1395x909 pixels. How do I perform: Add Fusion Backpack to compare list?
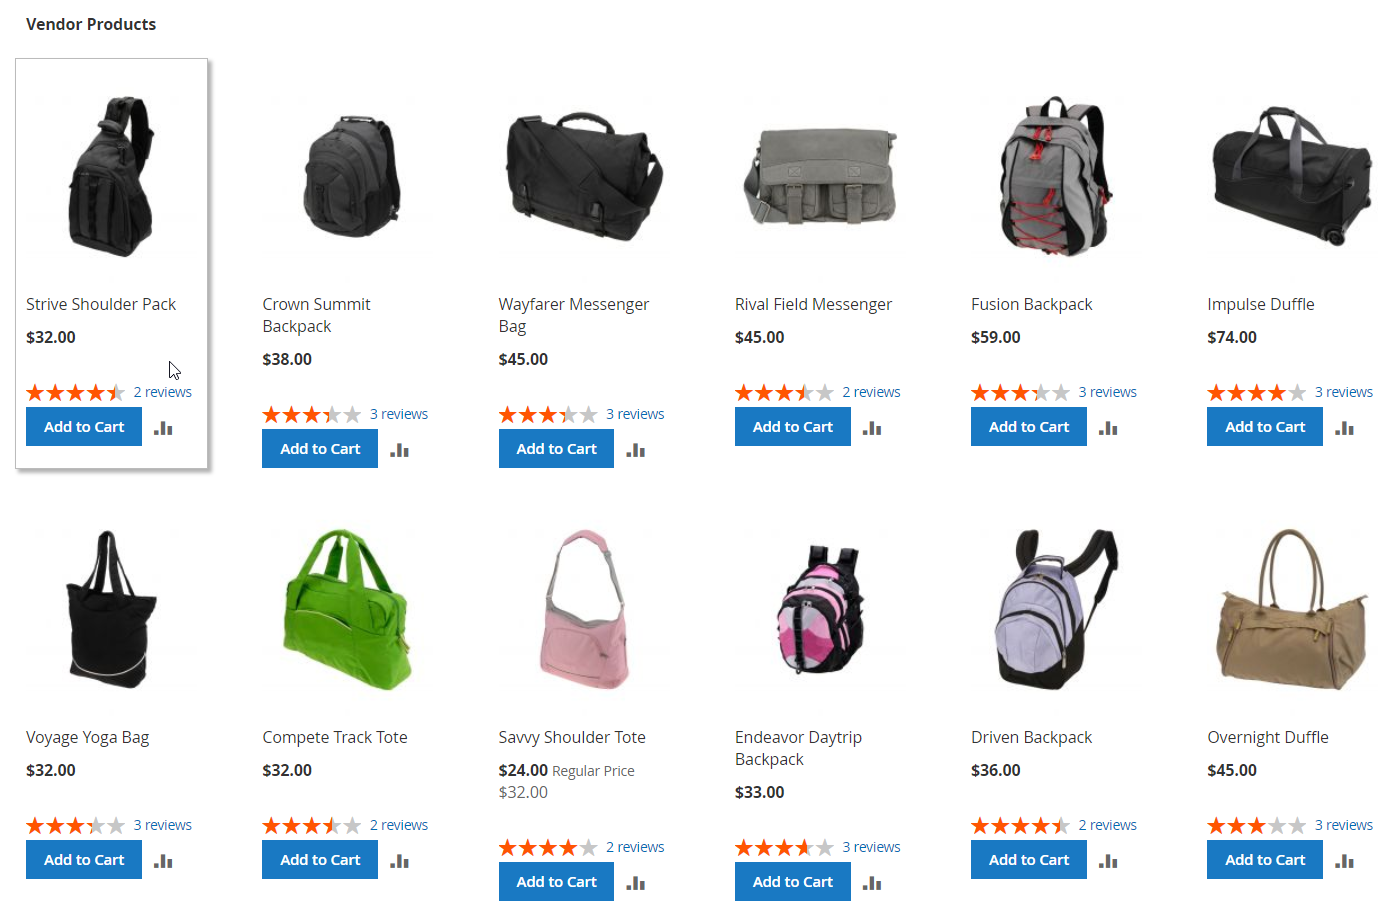(1108, 428)
